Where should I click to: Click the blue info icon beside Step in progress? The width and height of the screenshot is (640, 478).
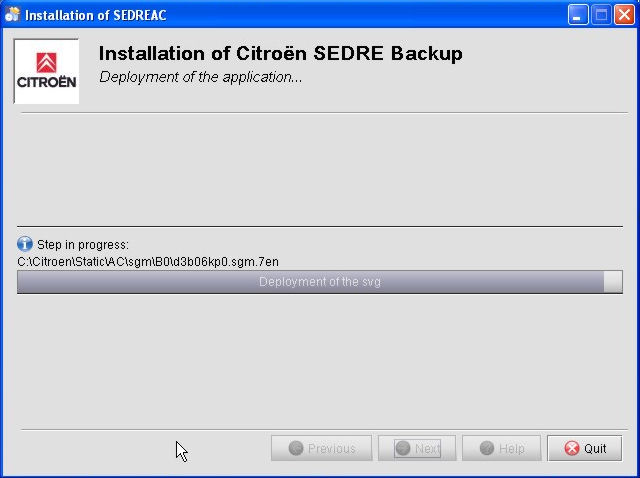tap(25, 244)
